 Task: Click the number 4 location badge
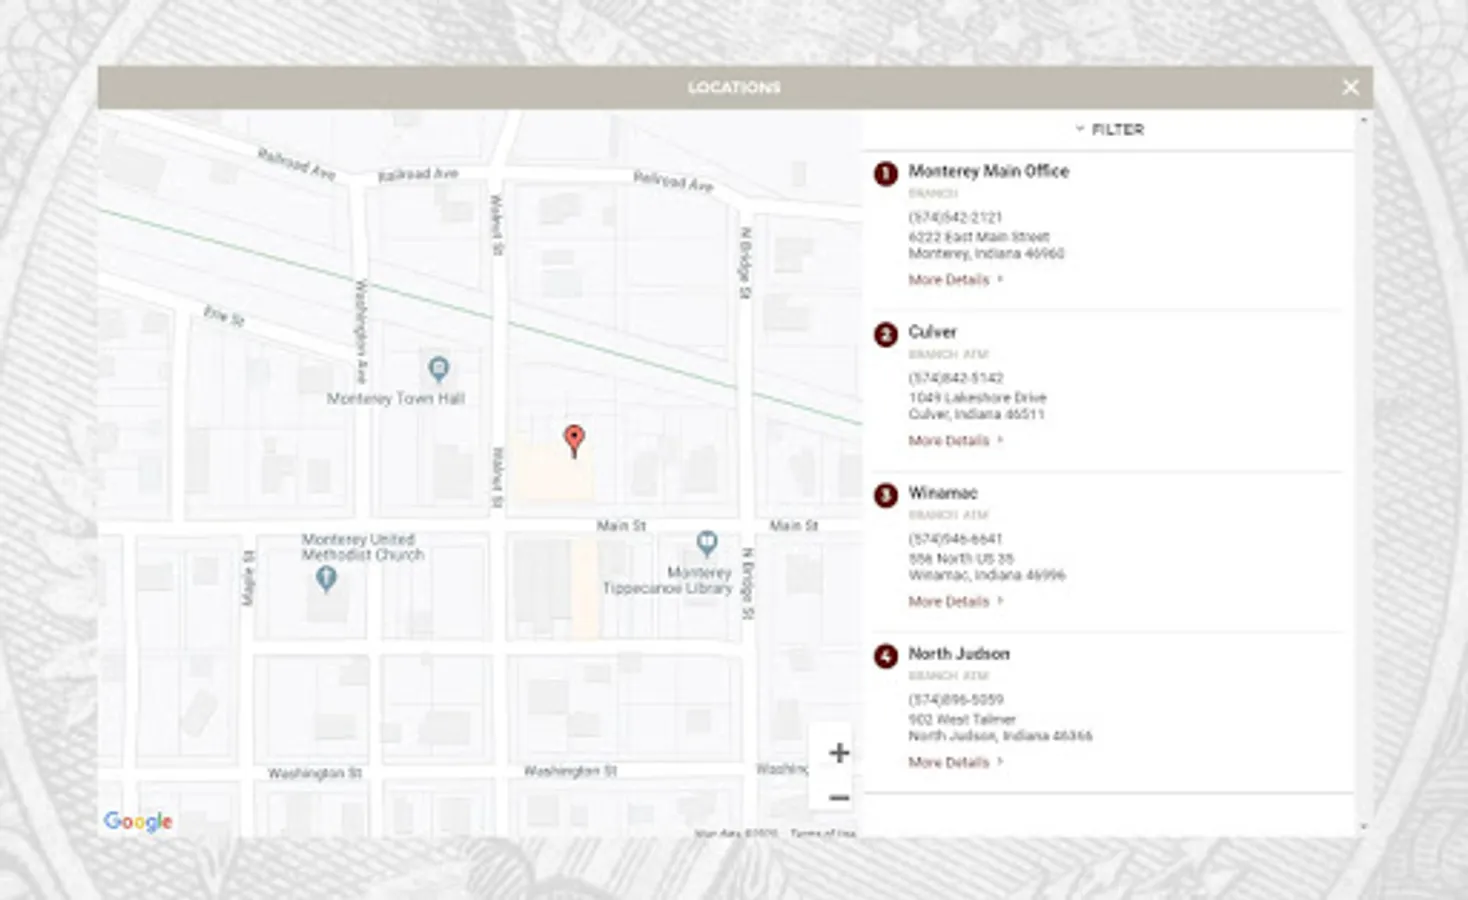pyautogui.click(x=885, y=656)
